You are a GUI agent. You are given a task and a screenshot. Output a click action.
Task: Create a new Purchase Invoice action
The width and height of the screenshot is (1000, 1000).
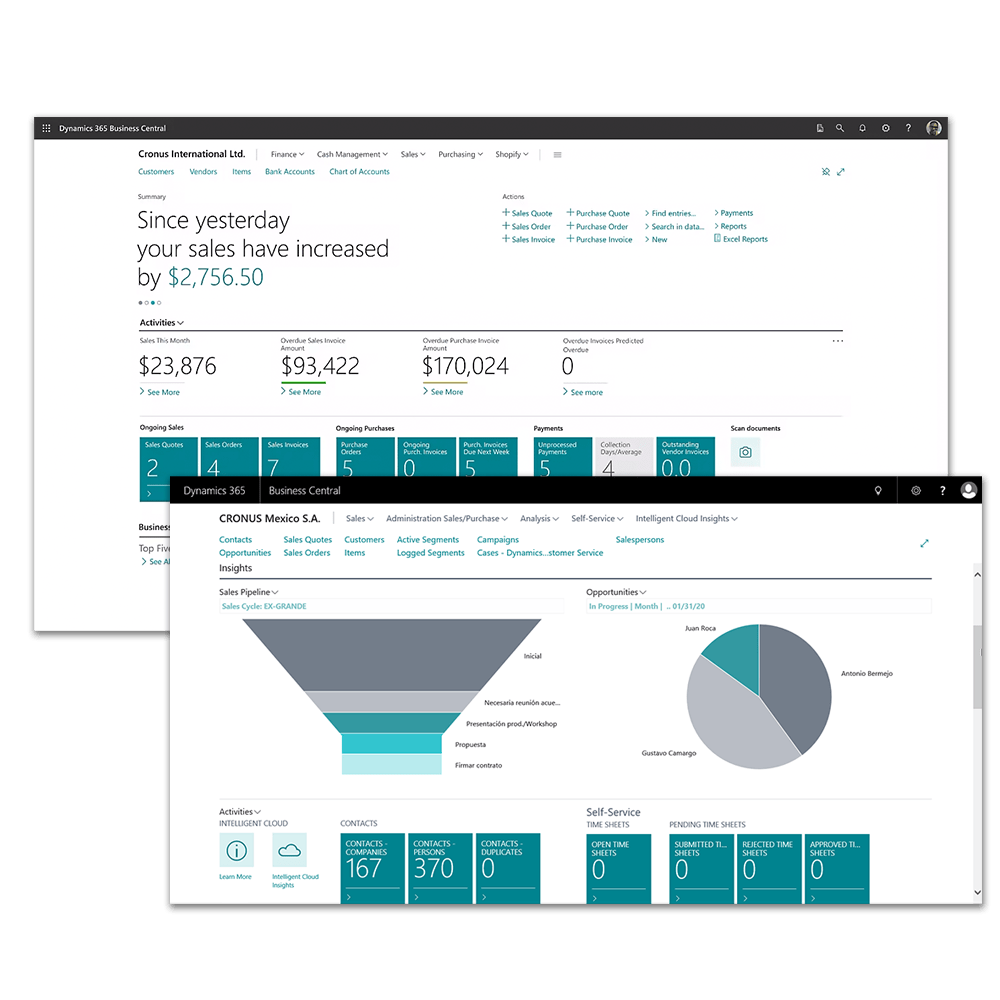(599, 239)
